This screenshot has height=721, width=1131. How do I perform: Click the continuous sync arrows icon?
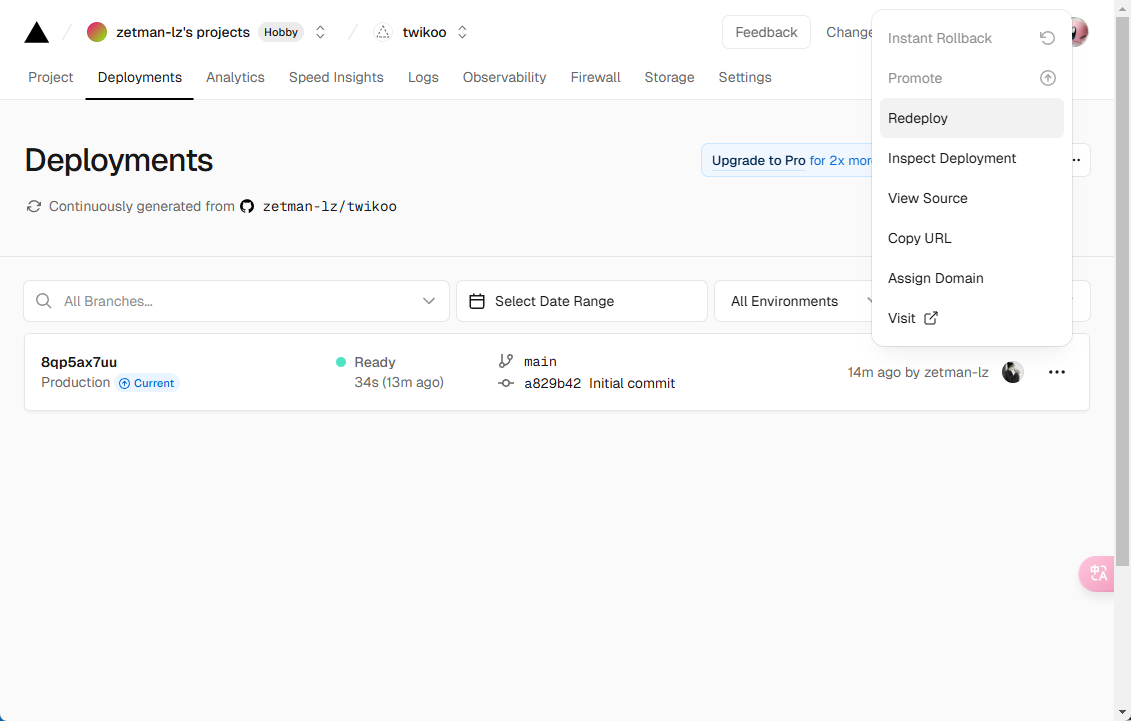(x=34, y=206)
